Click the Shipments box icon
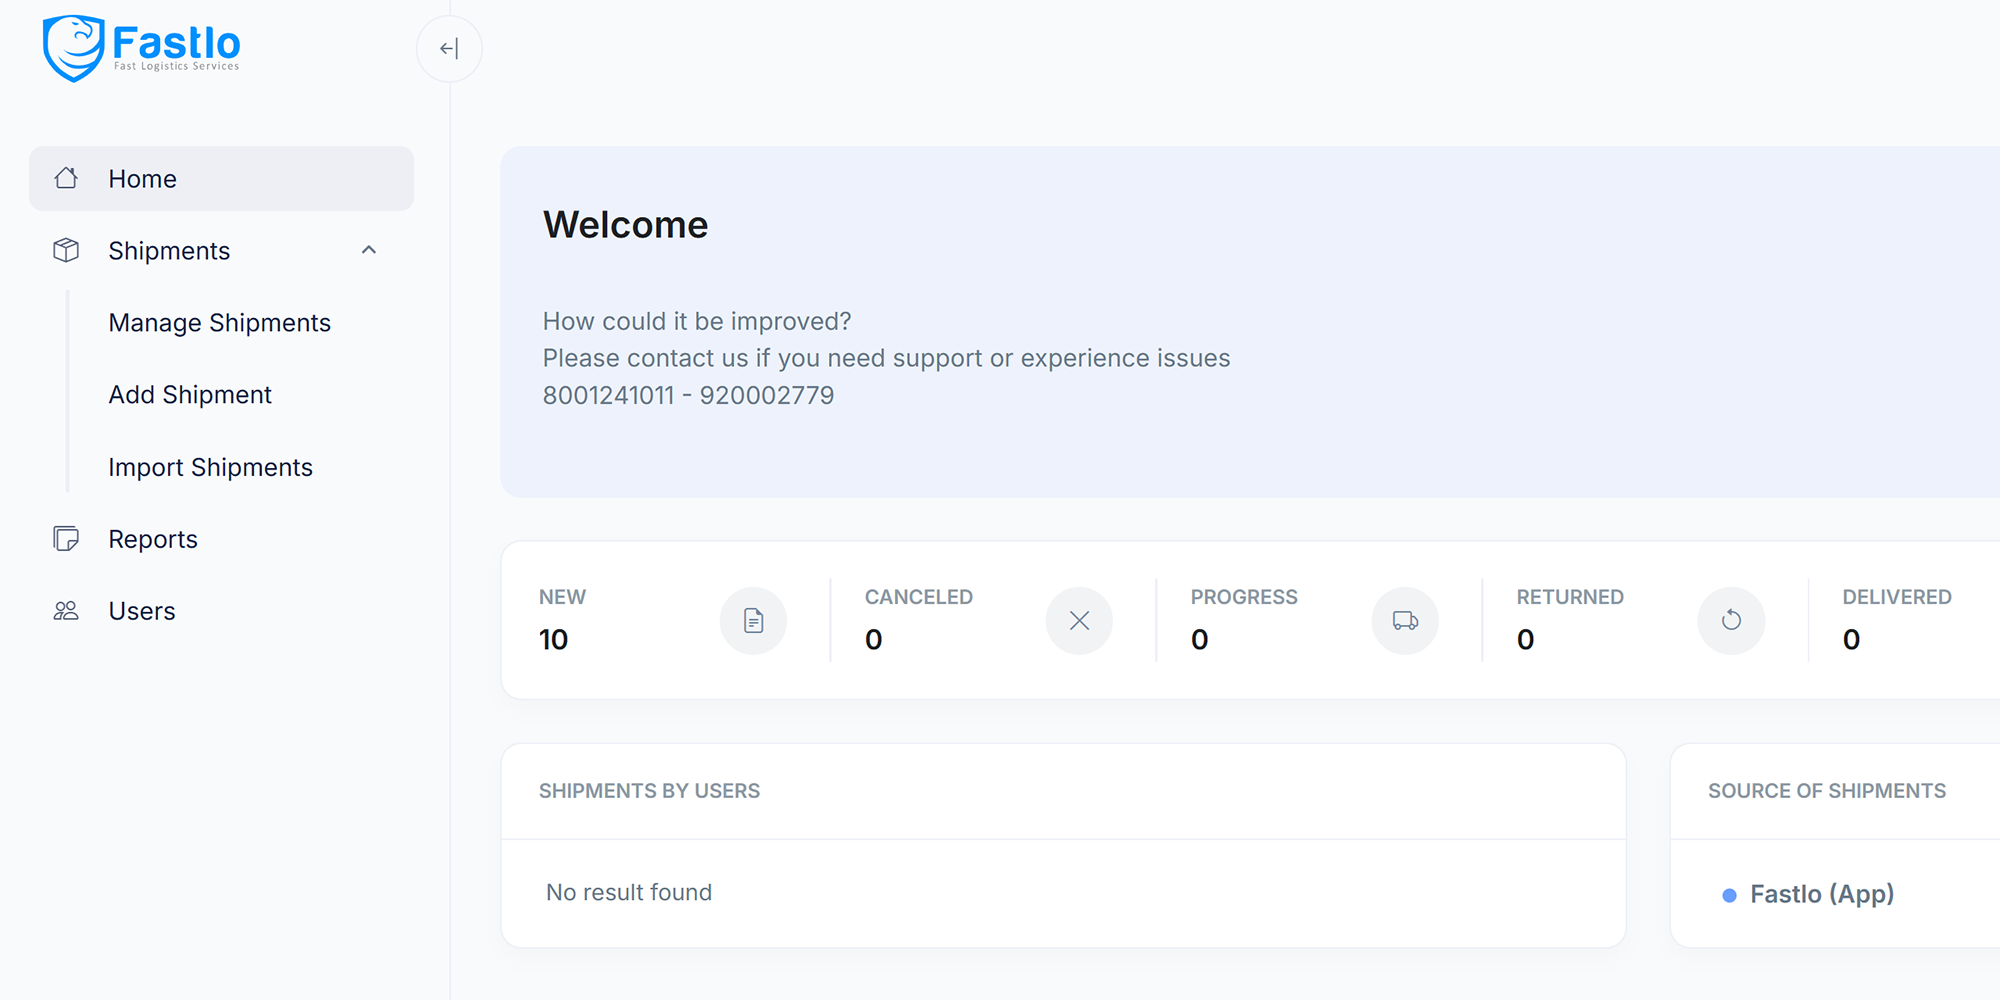 click(x=66, y=250)
